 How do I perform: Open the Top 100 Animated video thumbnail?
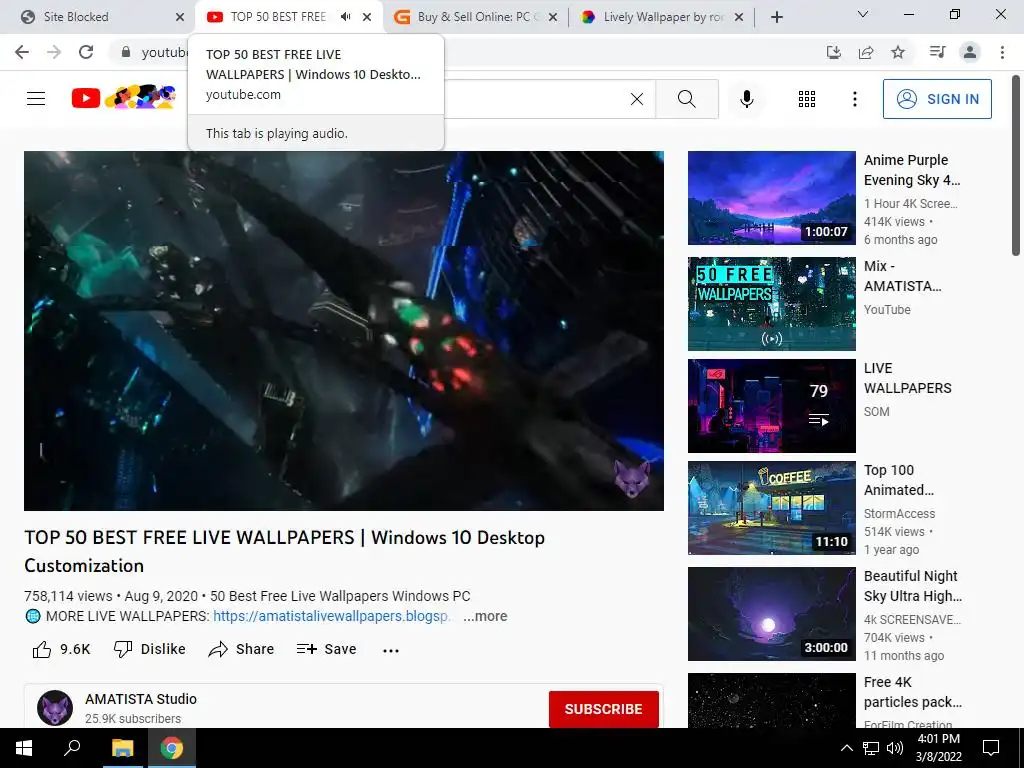771,508
